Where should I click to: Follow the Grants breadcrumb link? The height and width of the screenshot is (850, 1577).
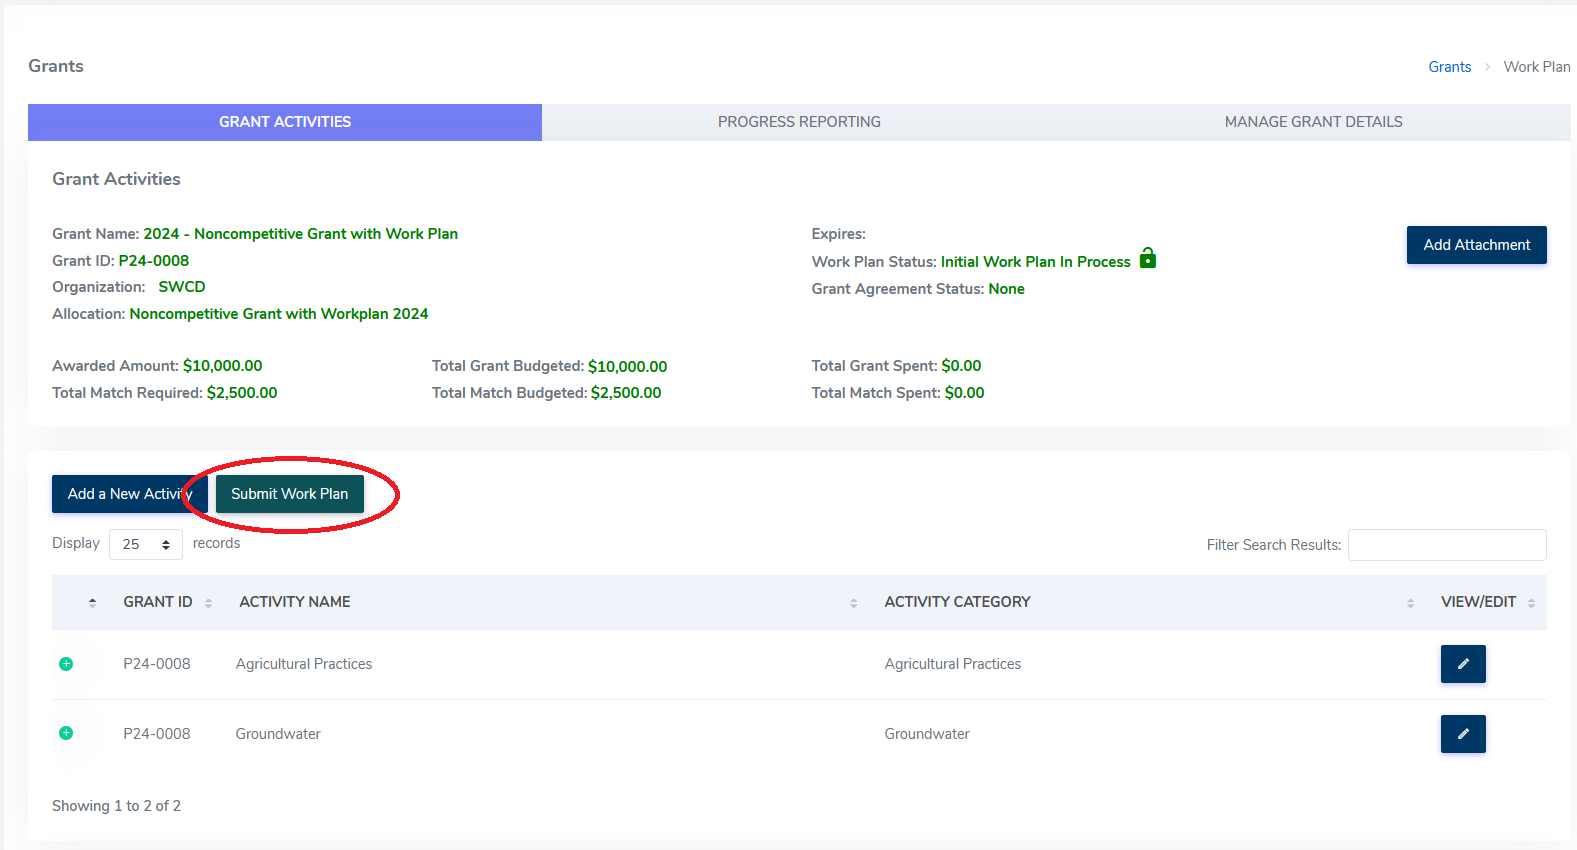(1449, 67)
